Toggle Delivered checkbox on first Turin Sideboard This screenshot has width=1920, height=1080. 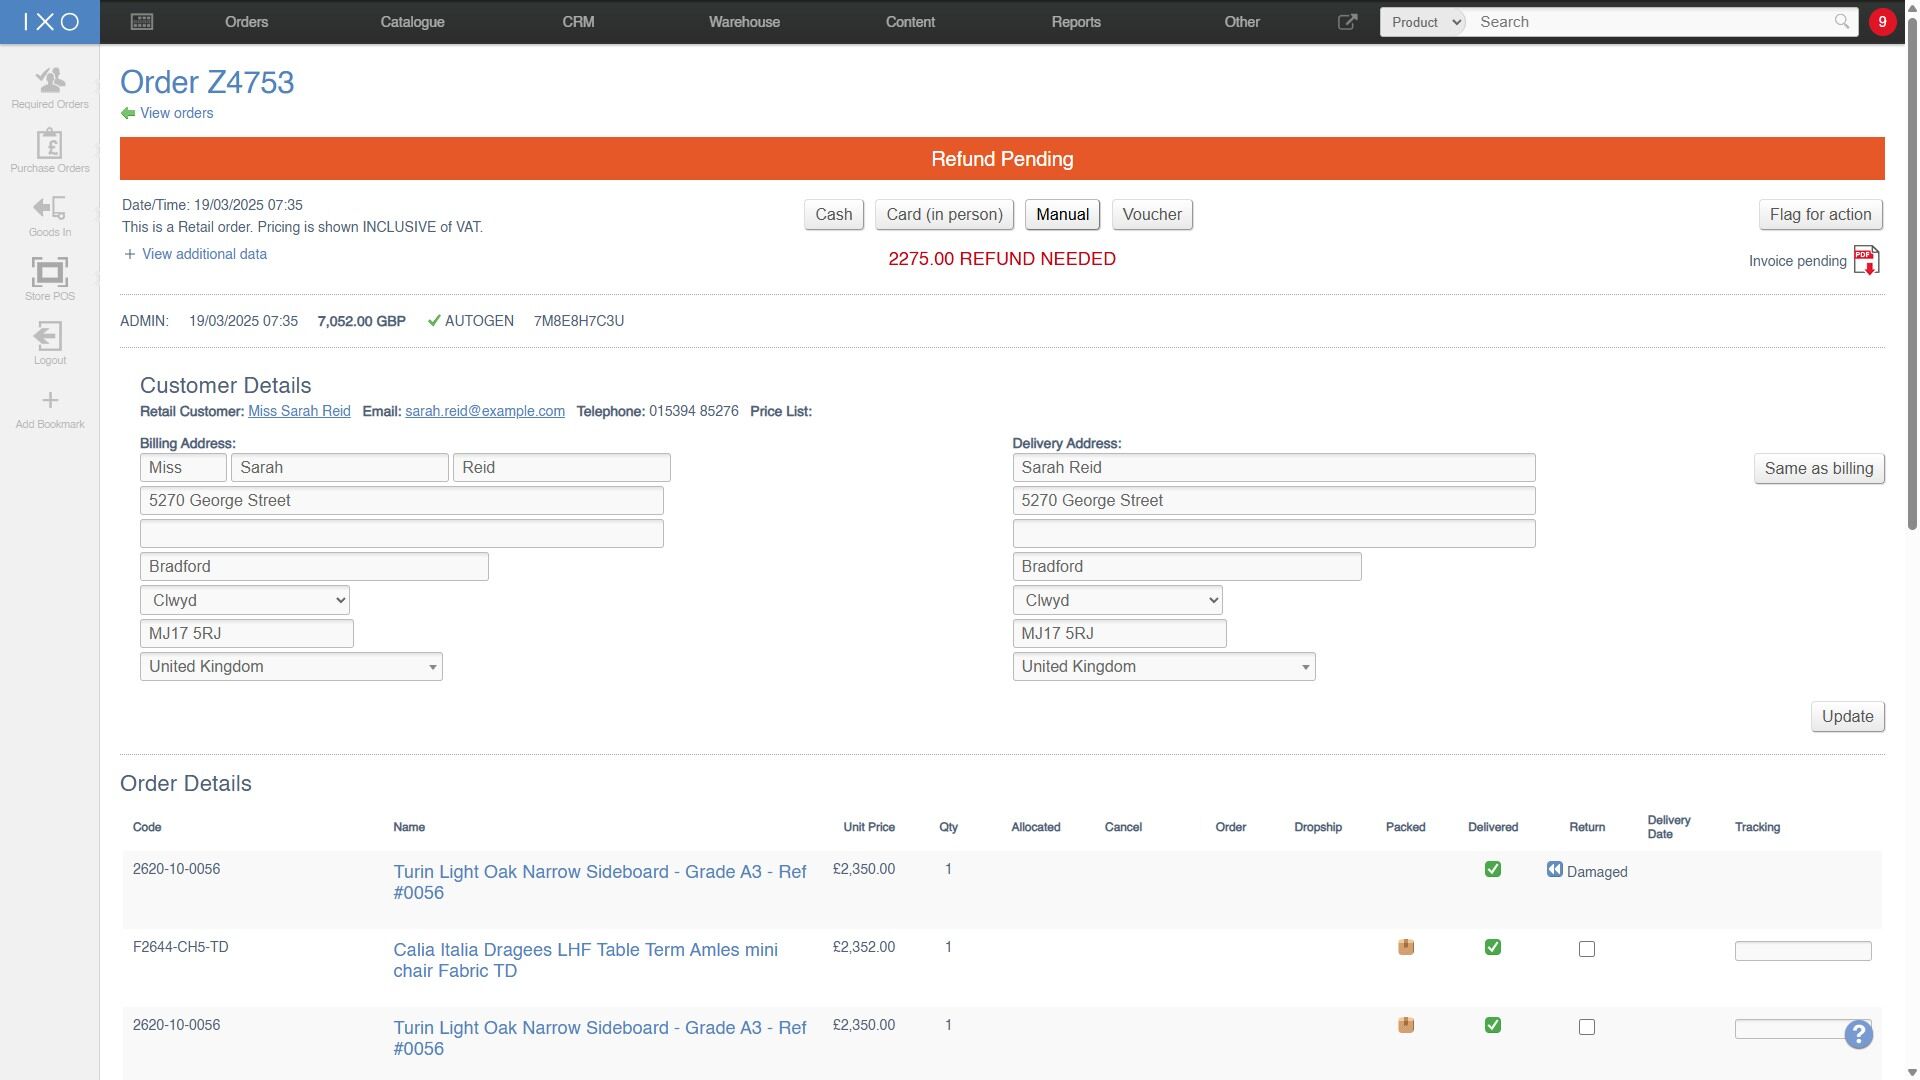click(x=1493, y=870)
